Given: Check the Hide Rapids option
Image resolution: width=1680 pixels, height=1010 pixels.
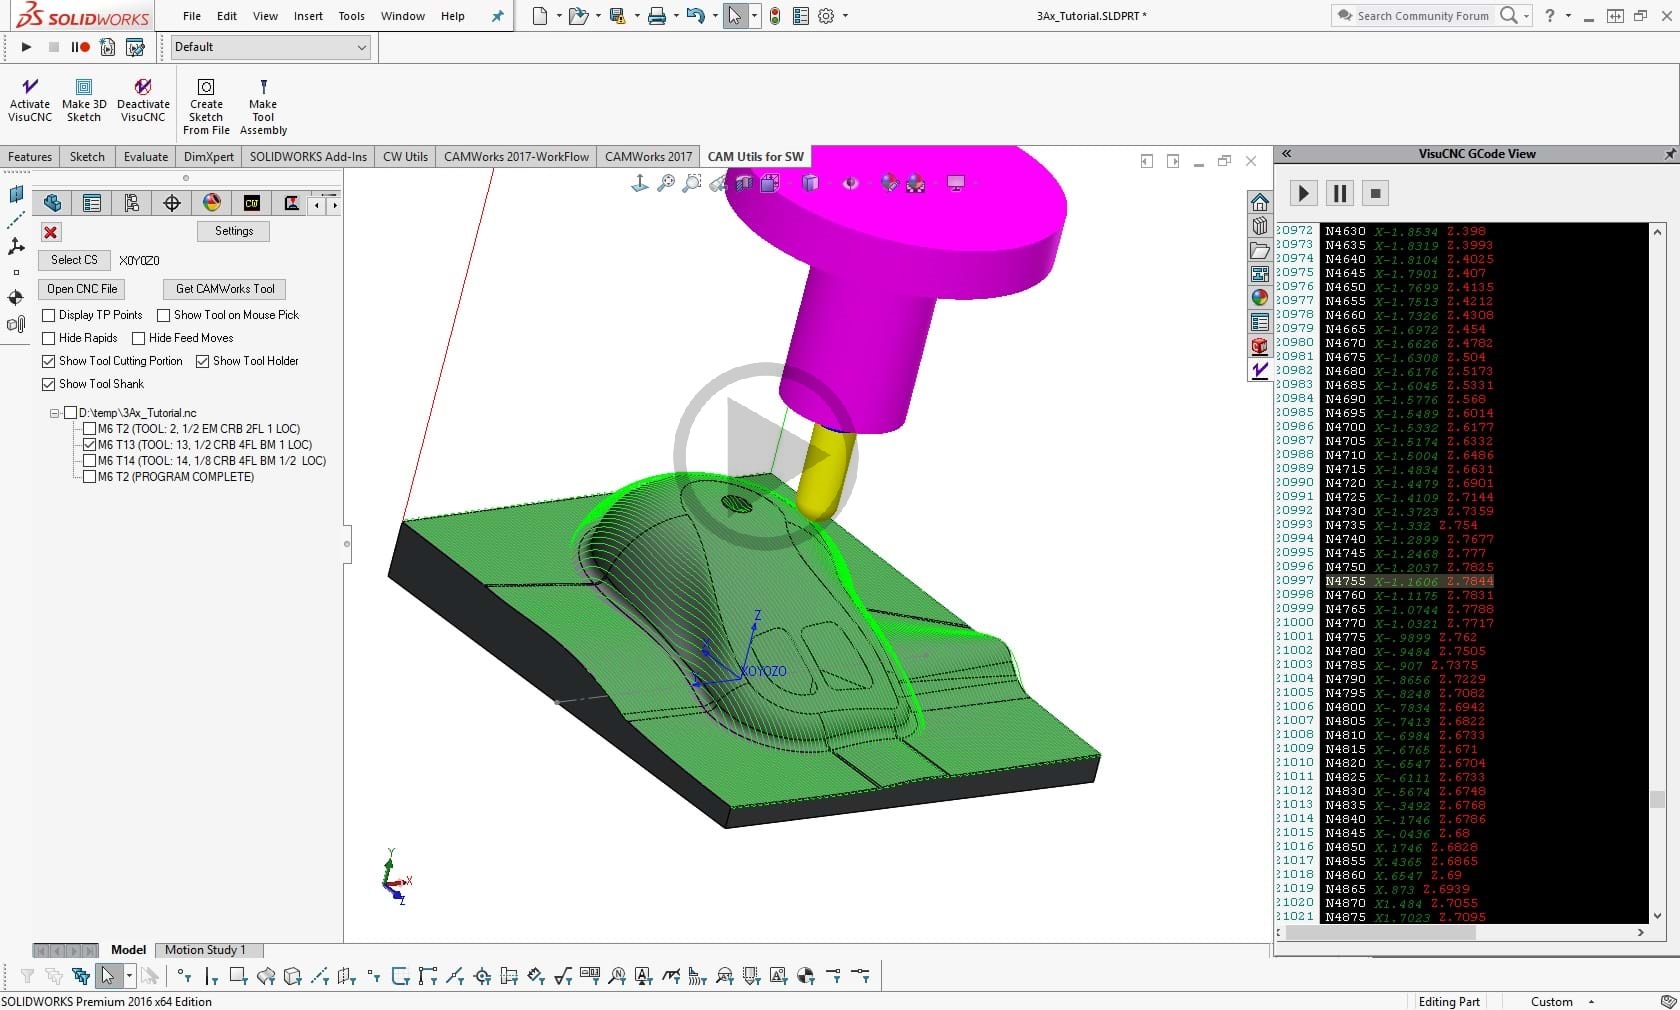Looking at the screenshot, I should [49, 338].
